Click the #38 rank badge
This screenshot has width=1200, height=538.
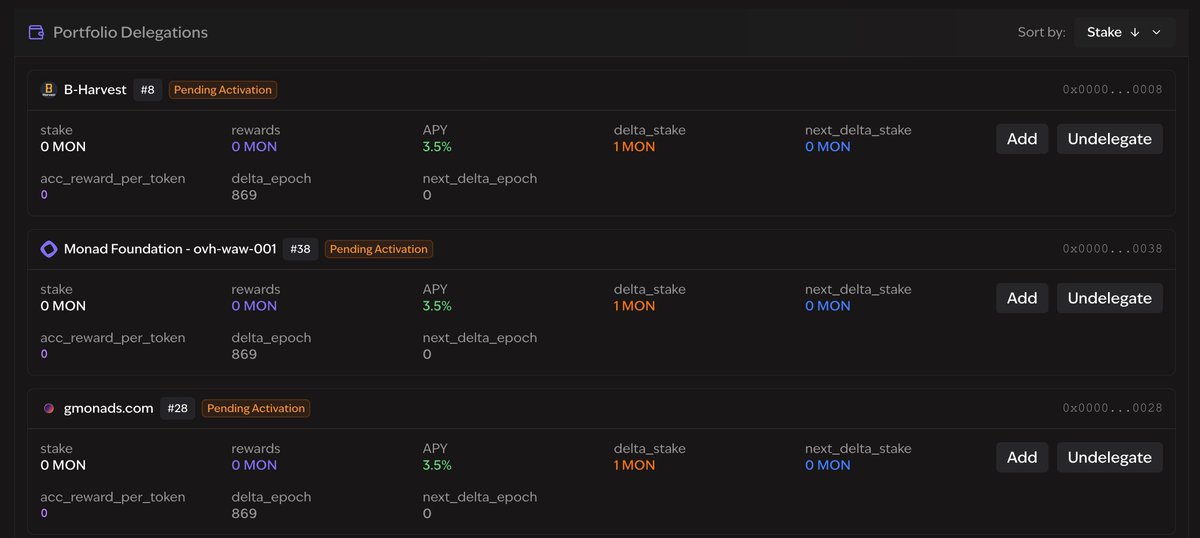pos(300,249)
